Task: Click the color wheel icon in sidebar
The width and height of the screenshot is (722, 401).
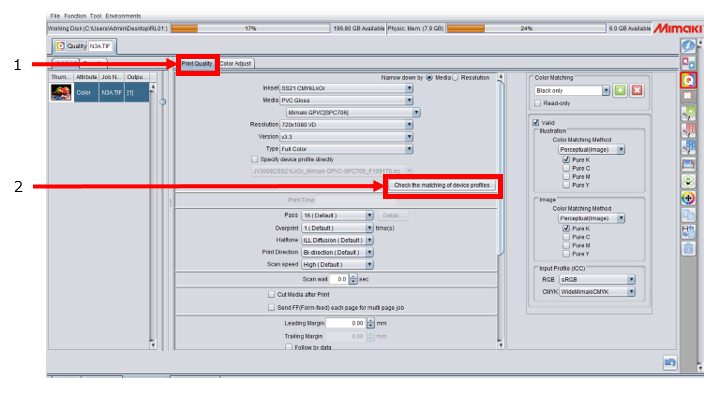Action: (688, 198)
